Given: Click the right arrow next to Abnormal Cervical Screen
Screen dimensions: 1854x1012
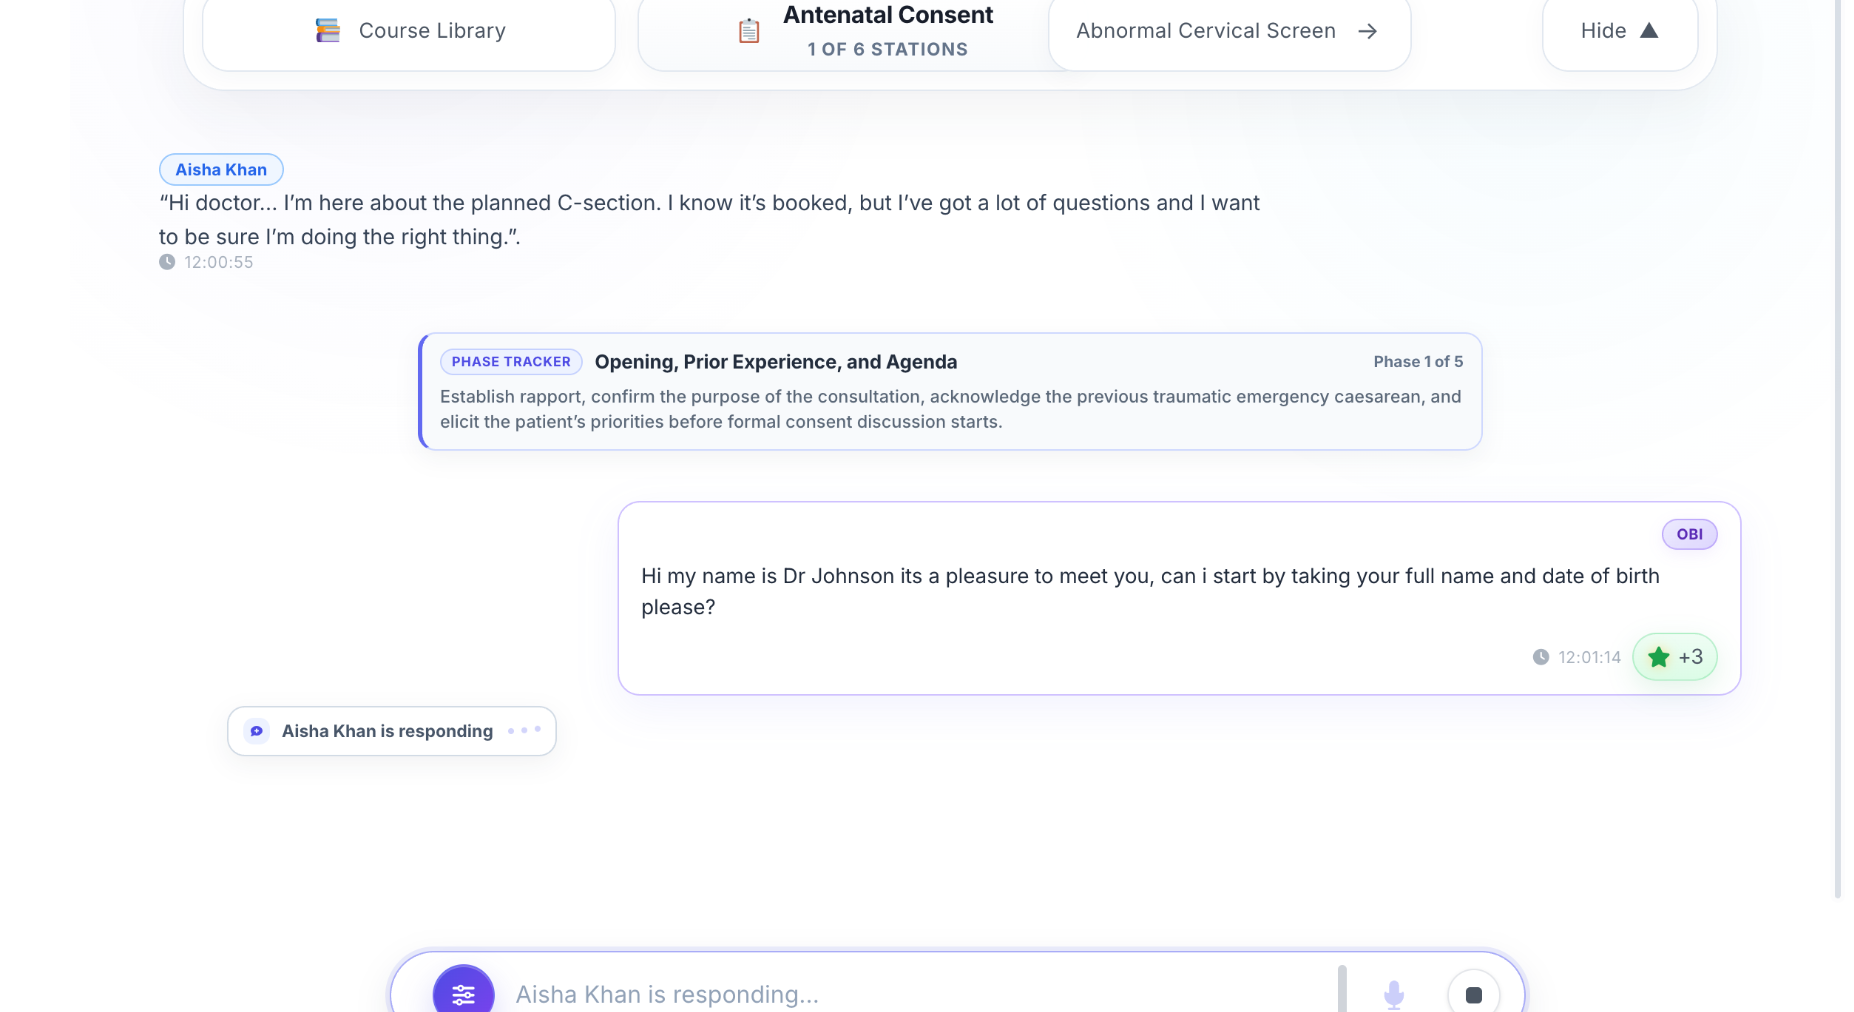Looking at the screenshot, I should coord(1367,31).
